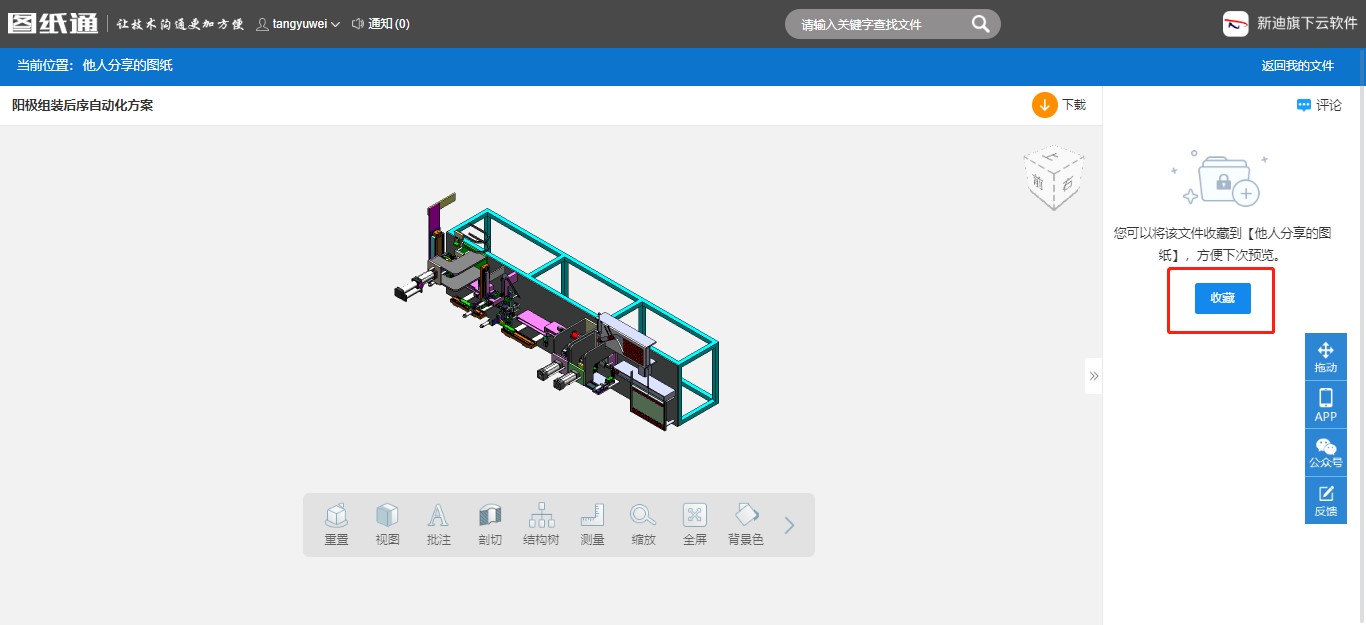The width and height of the screenshot is (1366, 625).
Task: Open the Background color (背景色) tool
Action: point(746,524)
